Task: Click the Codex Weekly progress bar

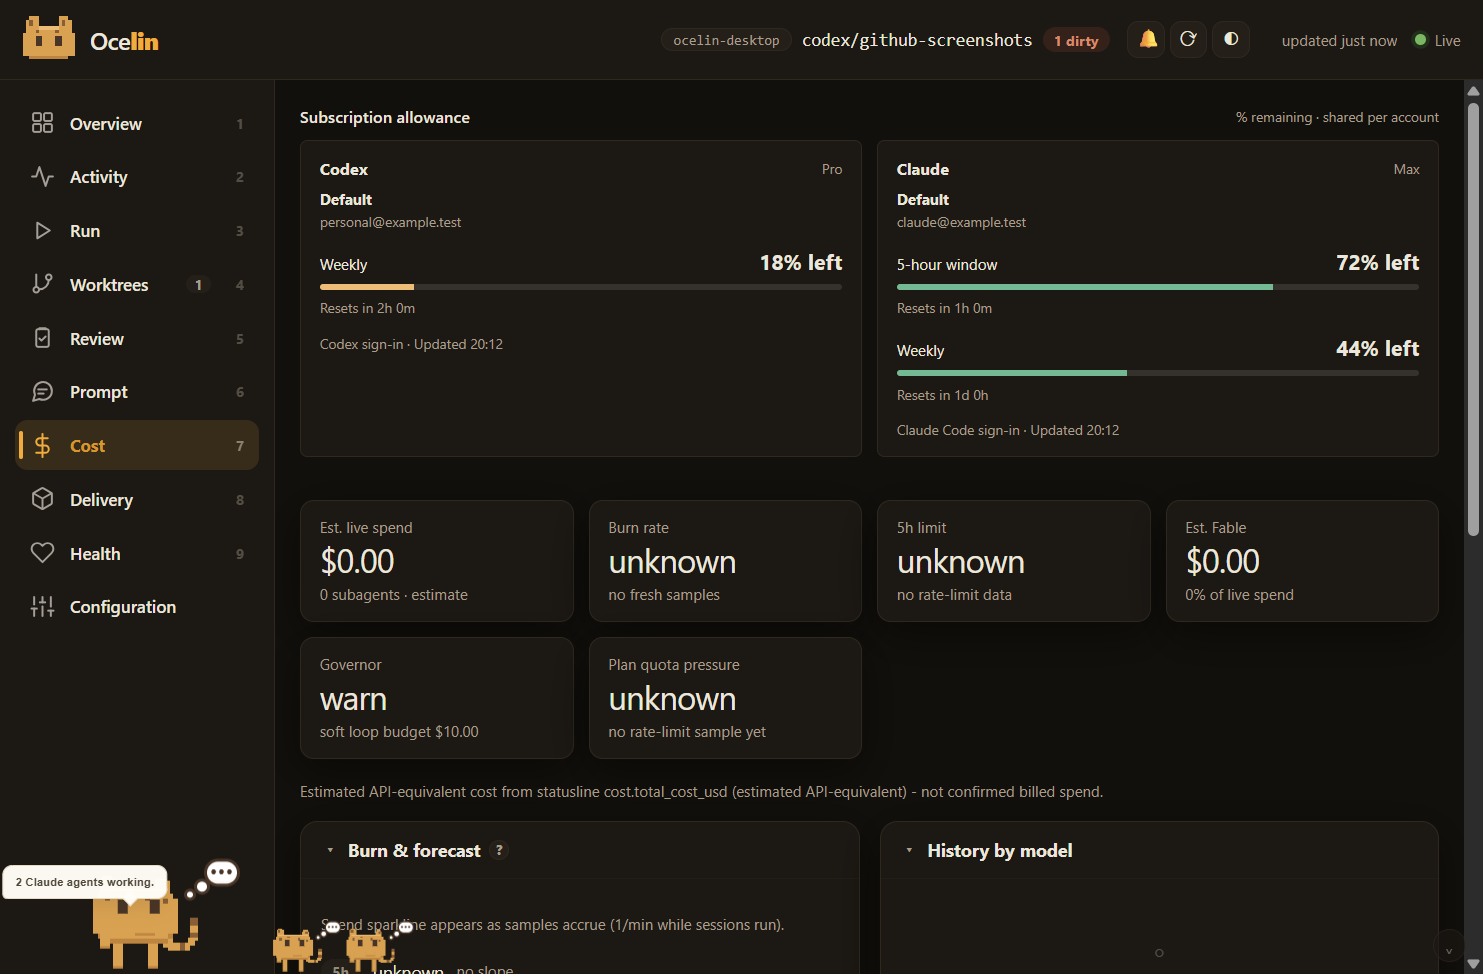Action: point(581,287)
